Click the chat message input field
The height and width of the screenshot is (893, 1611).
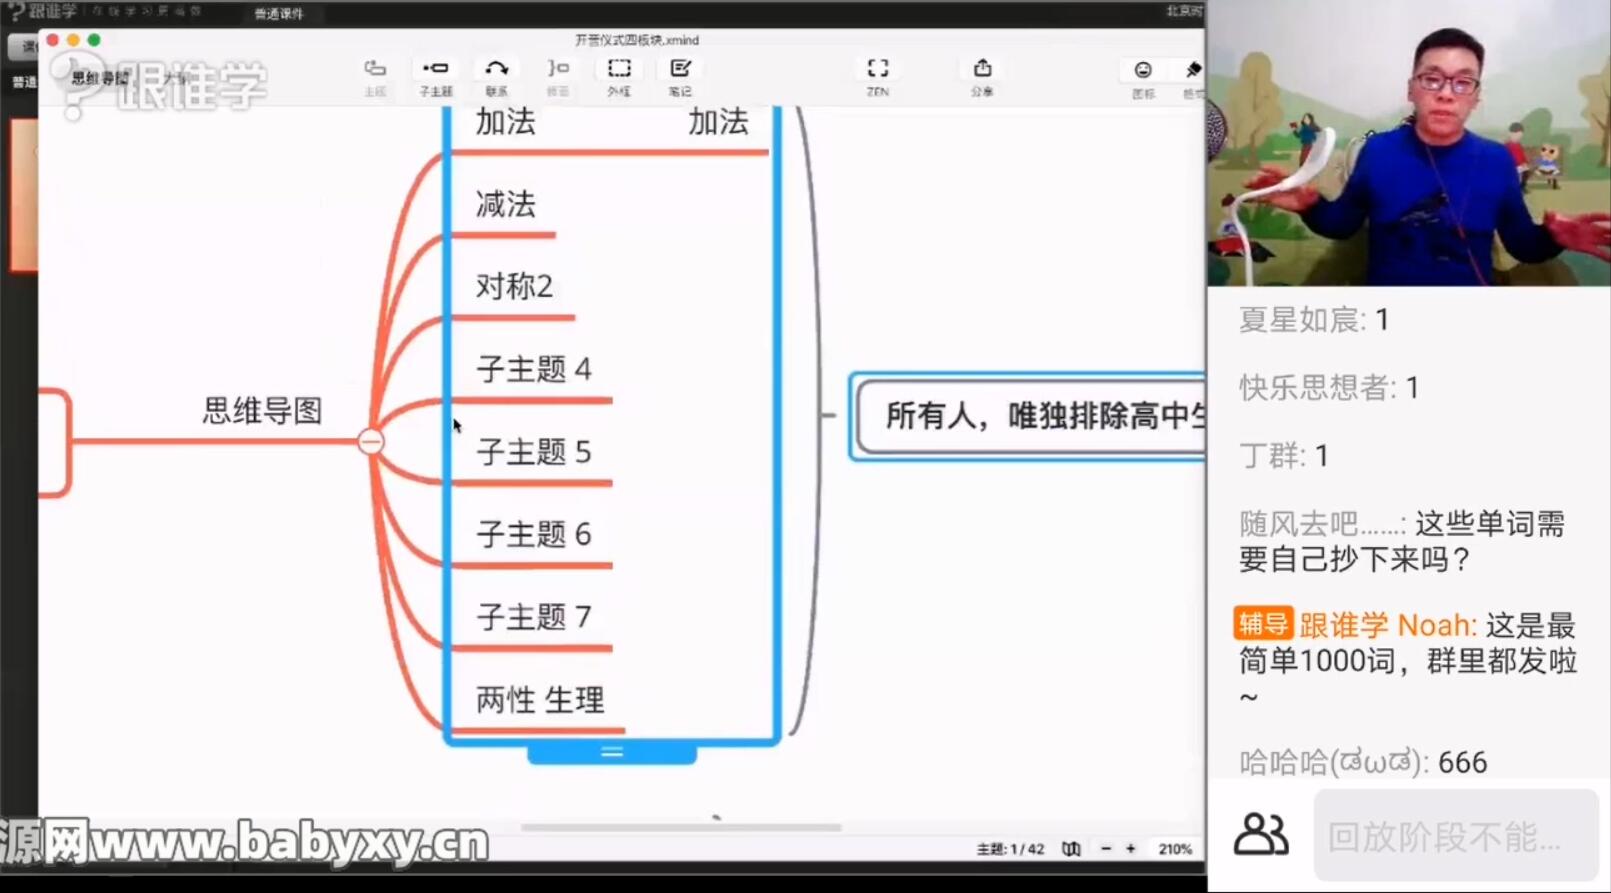(1455, 836)
